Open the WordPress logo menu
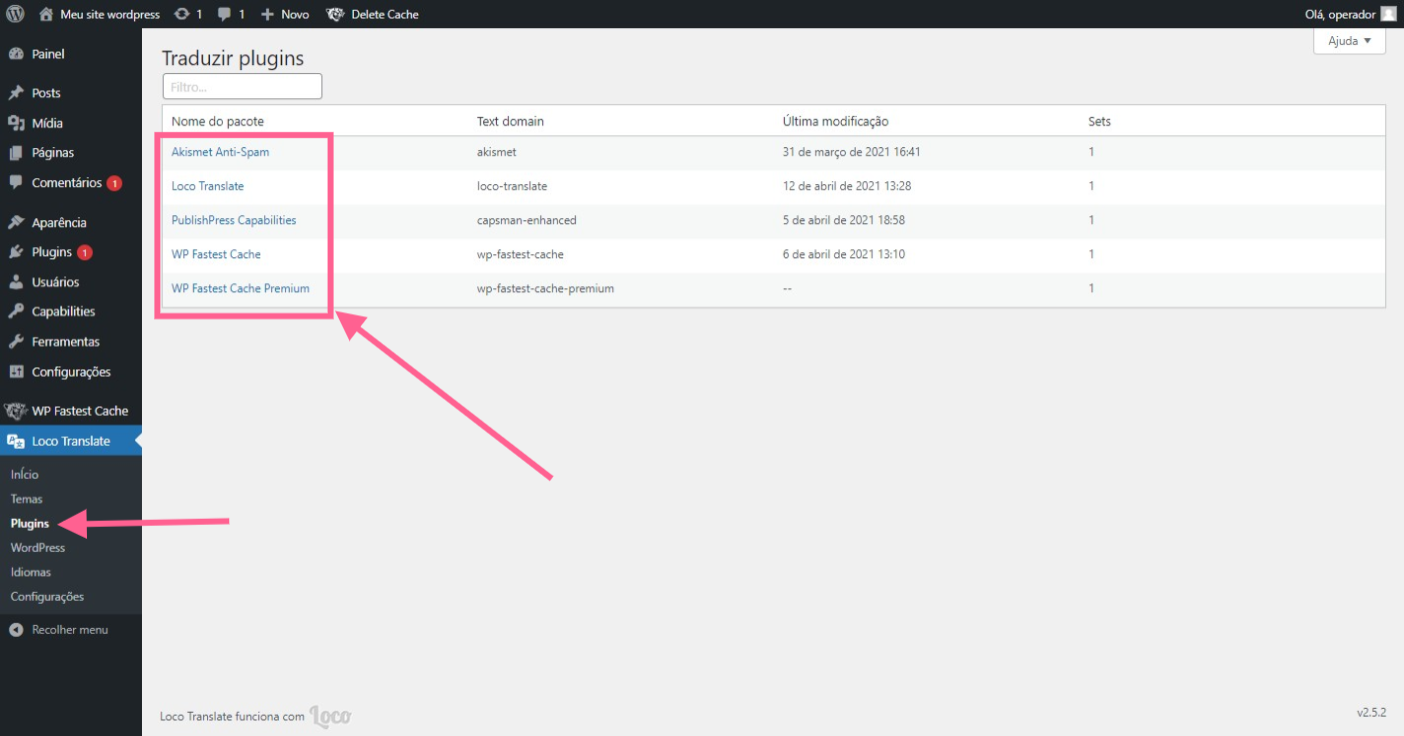Image resolution: width=1404 pixels, height=736 pixels. (15, 14)
